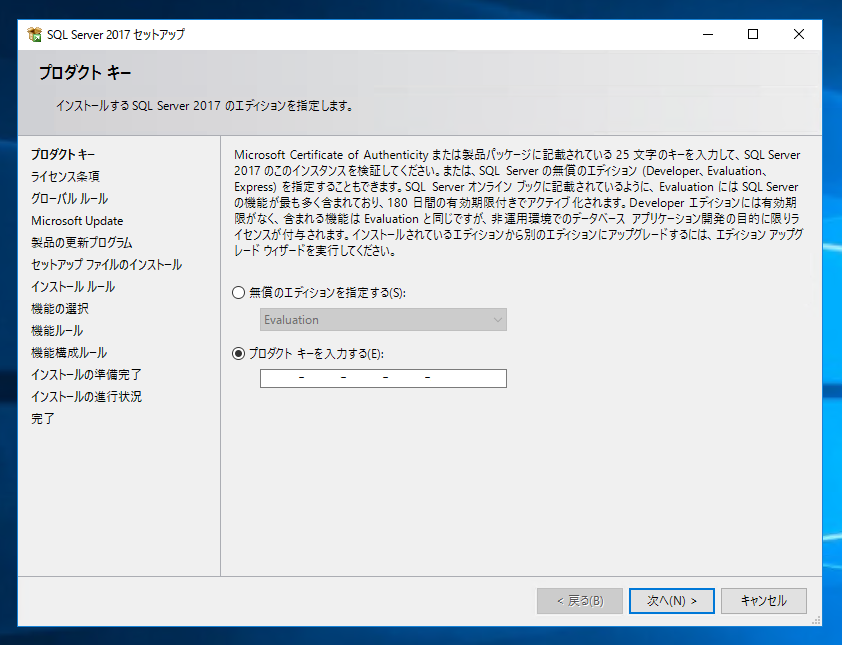This screenshot has width=842, height=645.
Task: Click the キャンセル button
Action: point(764,600)
